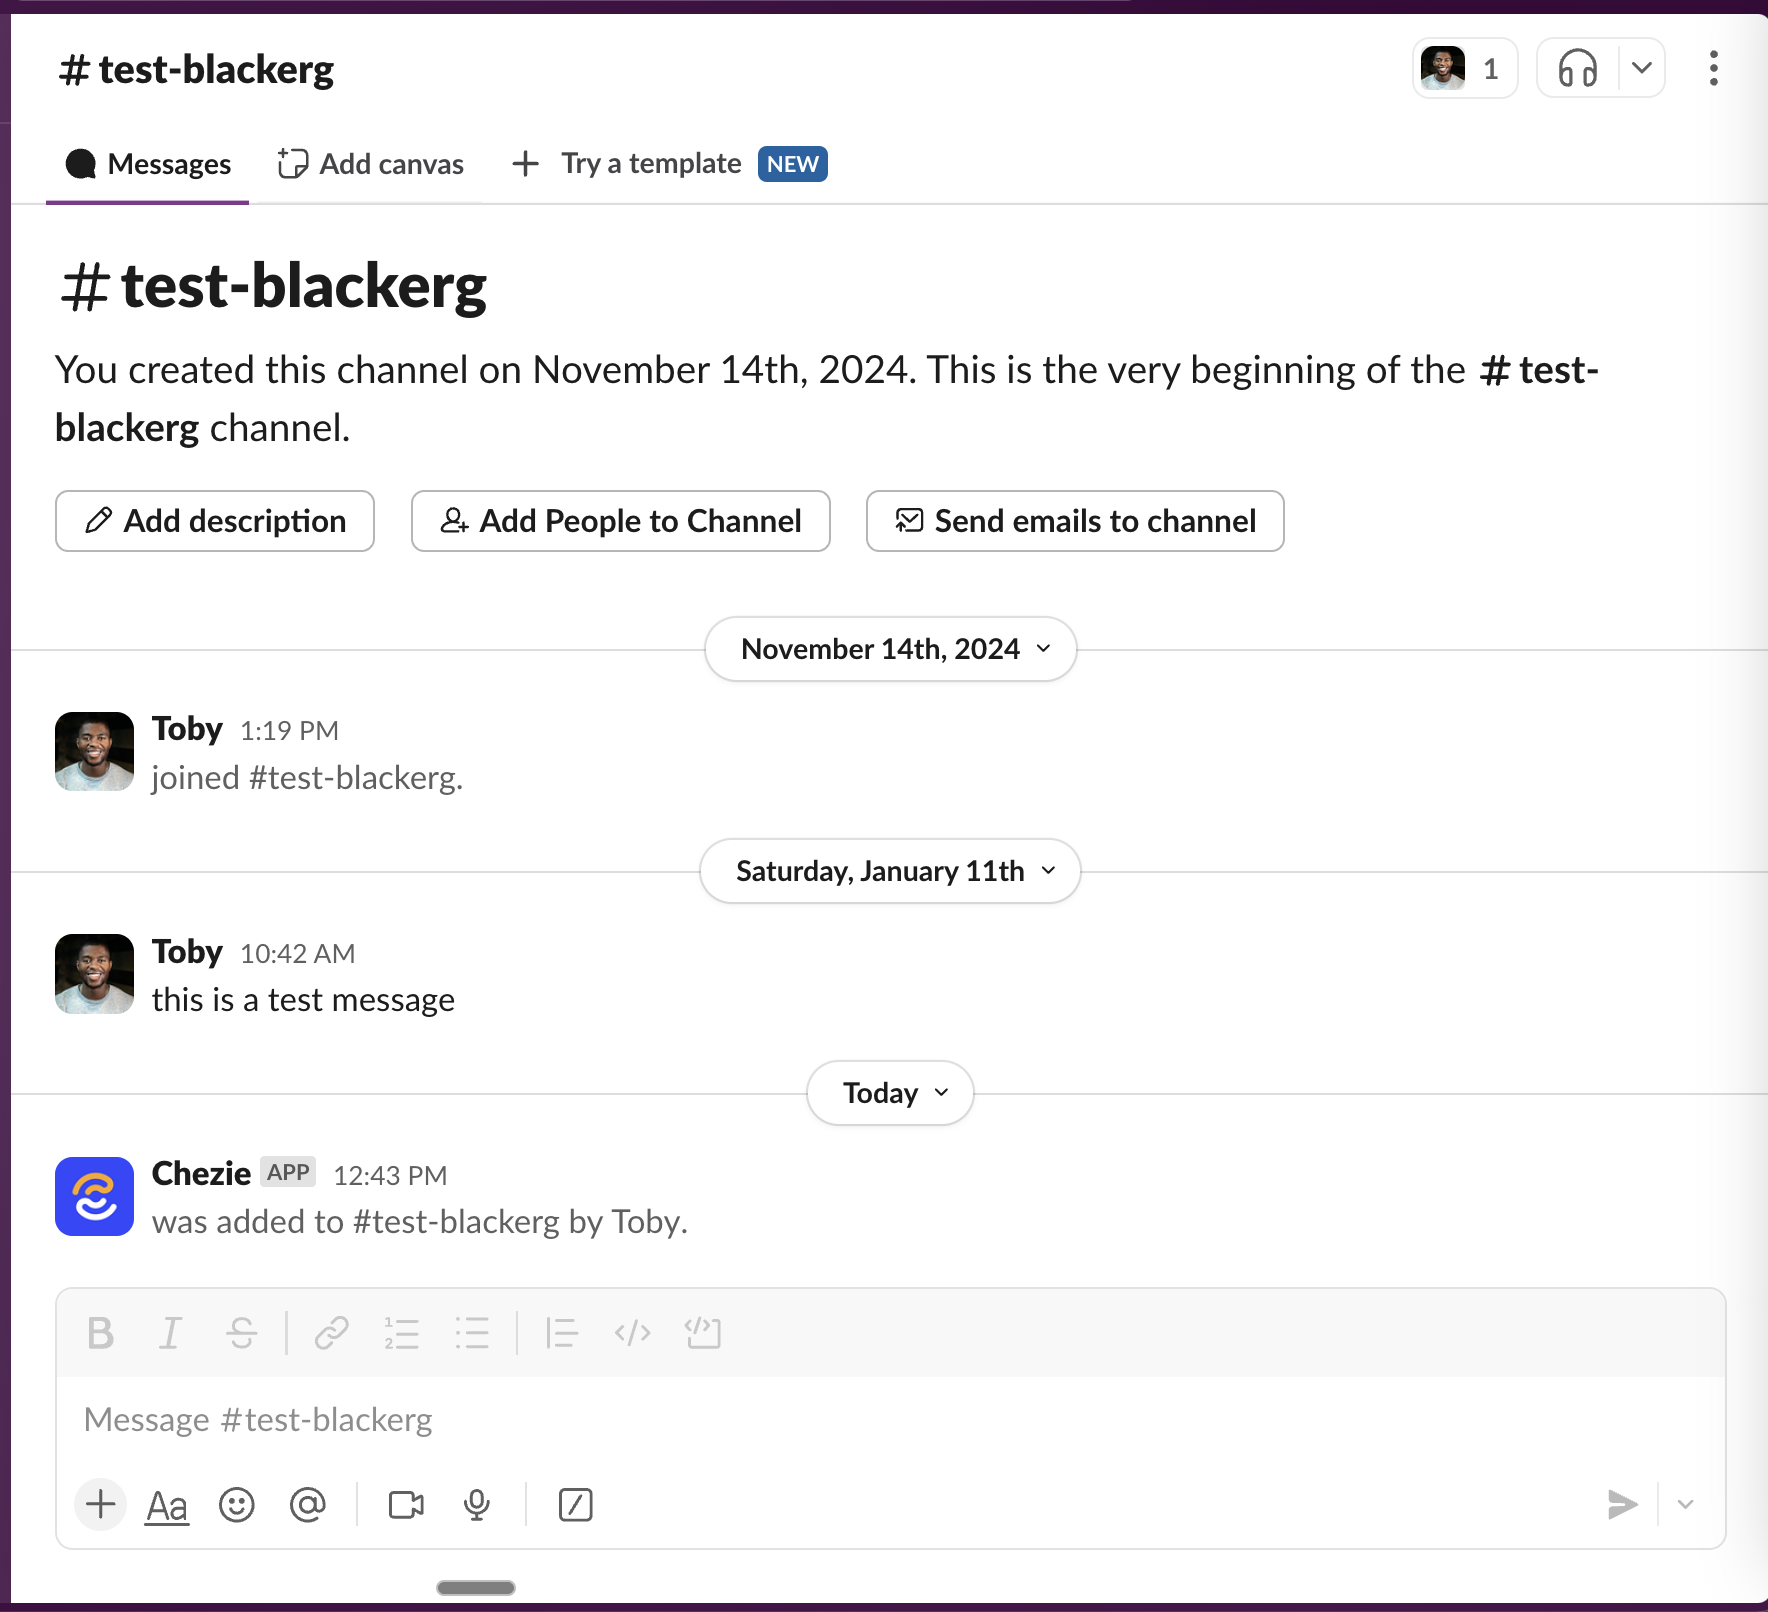The height and width of the screenshot is (1612, 1768).
Task: Click Send emails to channel button
Action: [x=1075, y=521]
